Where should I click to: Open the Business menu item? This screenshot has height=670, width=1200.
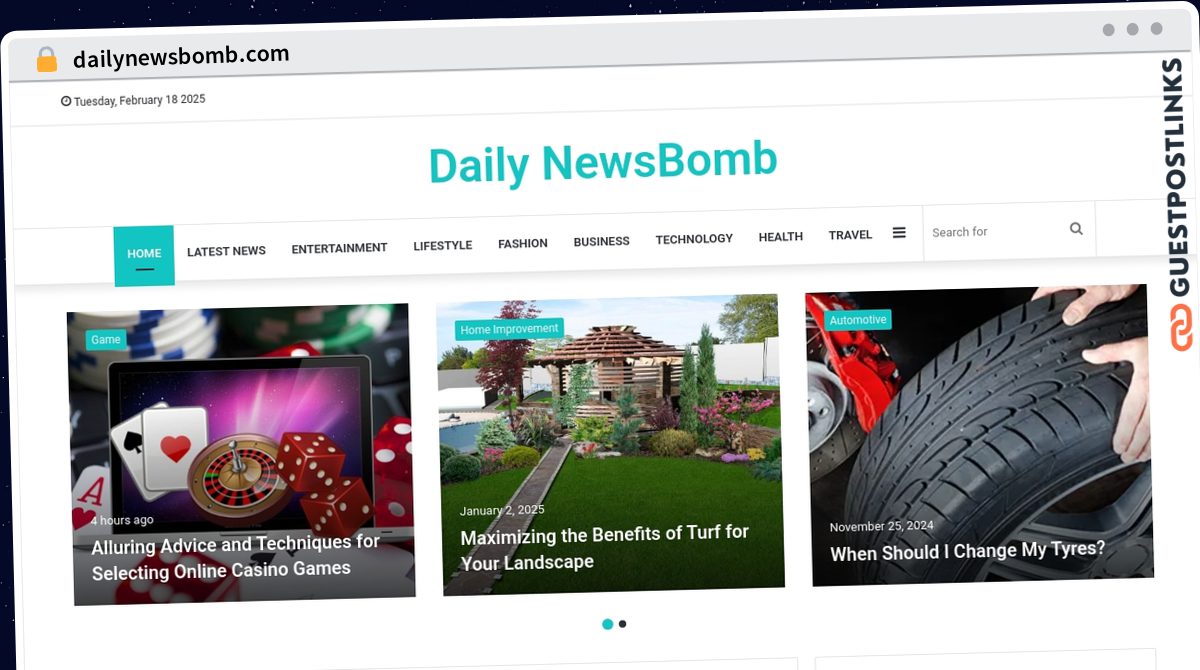coord(601,241)
